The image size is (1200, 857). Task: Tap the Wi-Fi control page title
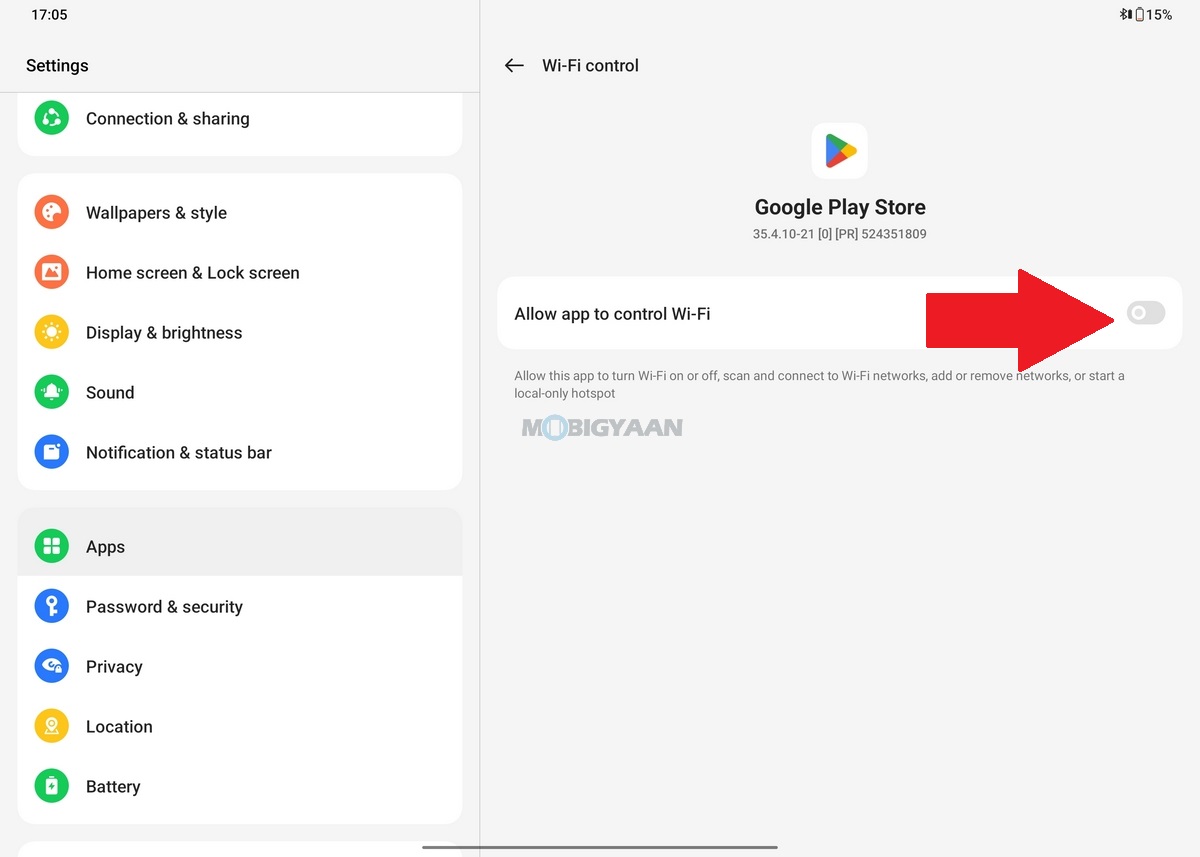pyautogui.click(x=590, y=65)
